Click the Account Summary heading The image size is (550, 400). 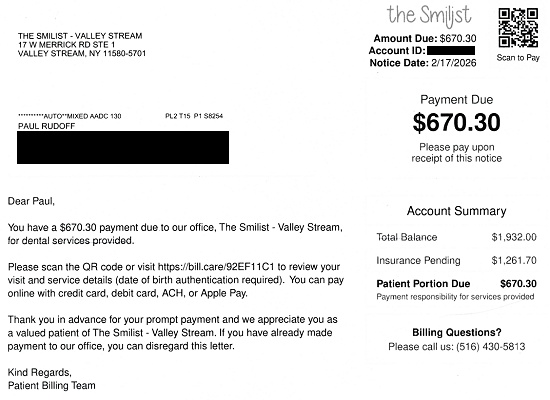pos(456,211)
